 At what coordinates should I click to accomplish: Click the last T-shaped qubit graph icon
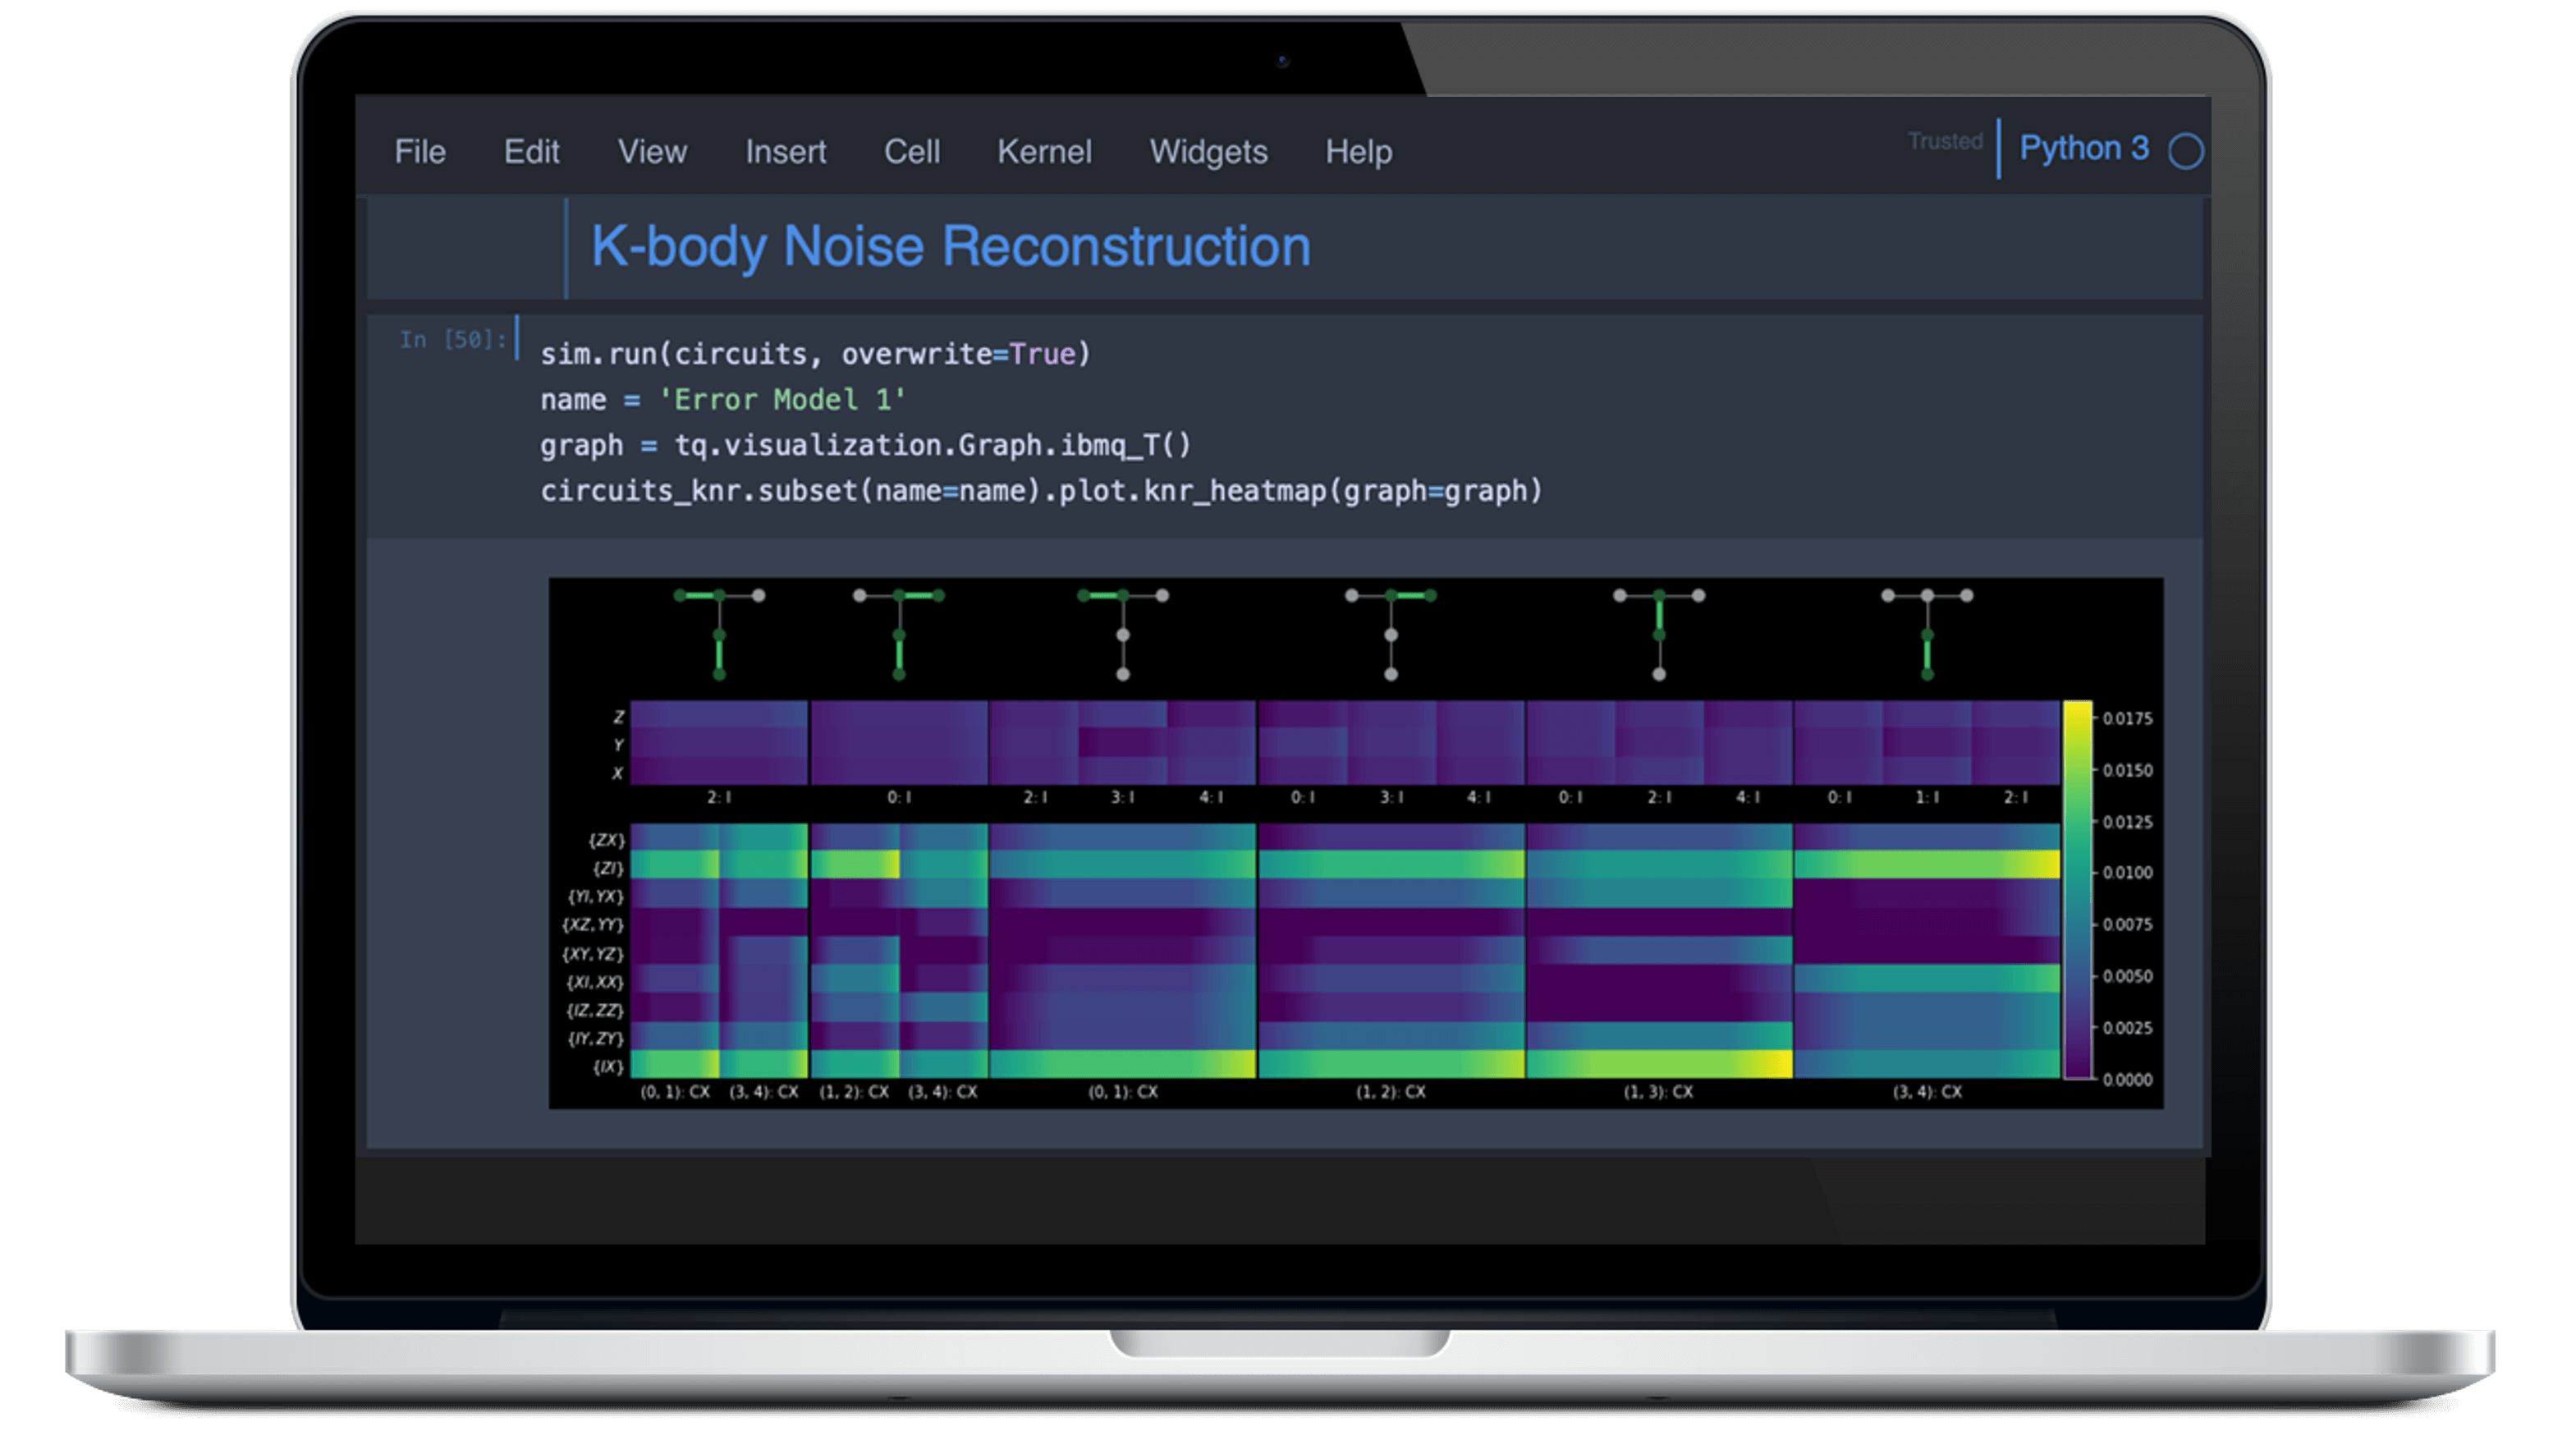tap(1926, 634)
